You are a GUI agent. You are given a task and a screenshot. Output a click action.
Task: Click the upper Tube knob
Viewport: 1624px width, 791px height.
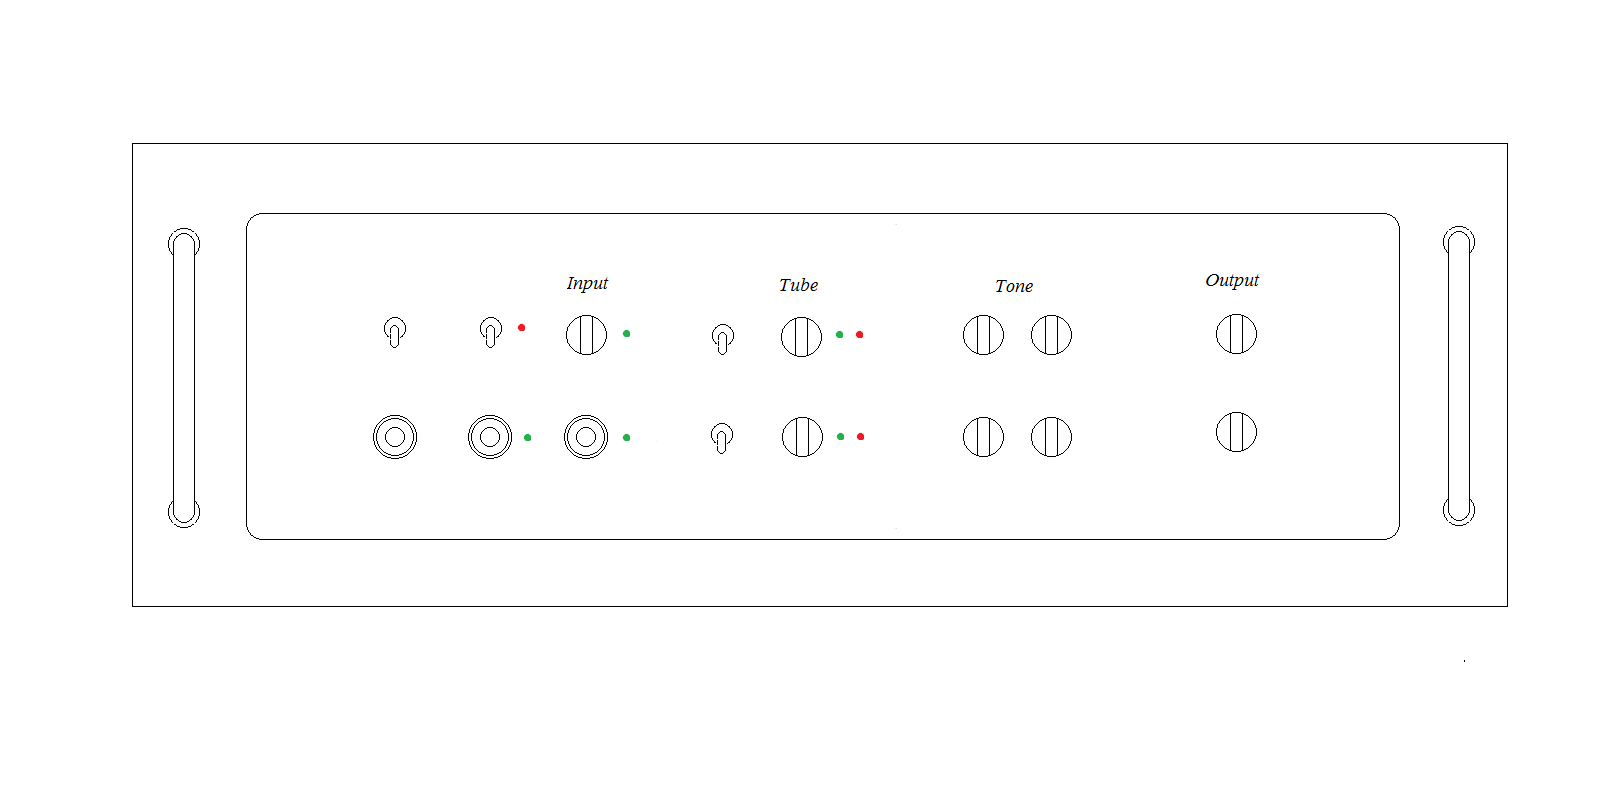(x=801, y=336)
